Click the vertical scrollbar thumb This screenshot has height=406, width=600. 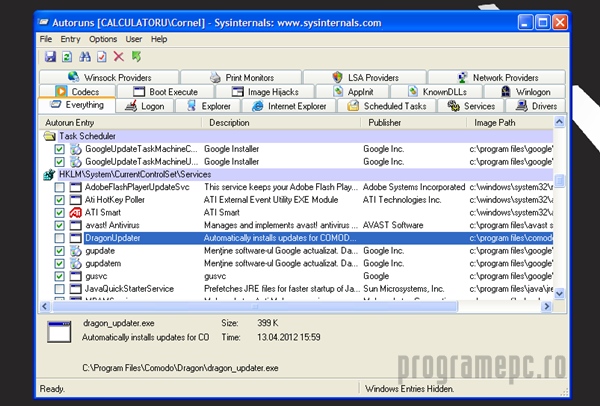click(x=559, y=180)
